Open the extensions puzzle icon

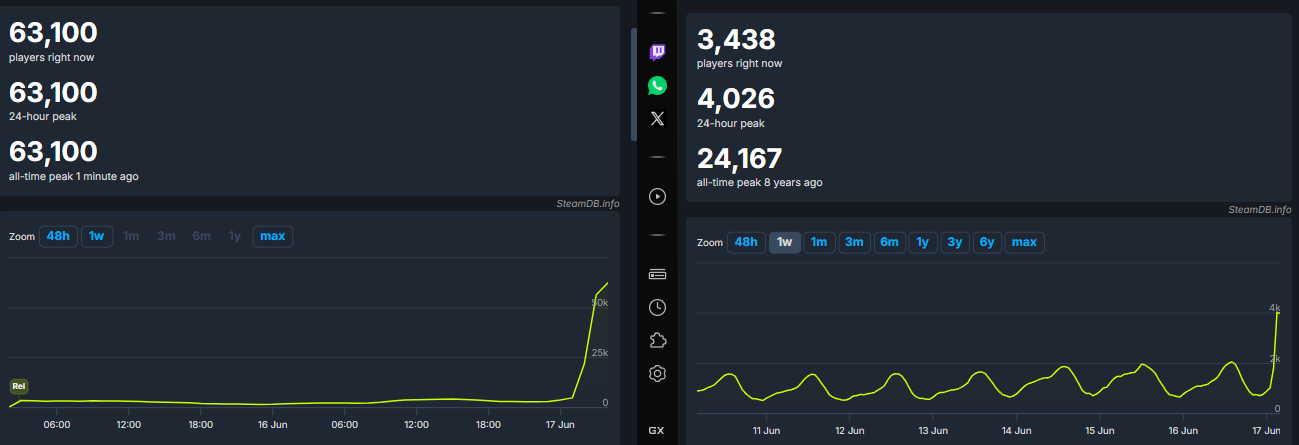[x=657, y=340]
